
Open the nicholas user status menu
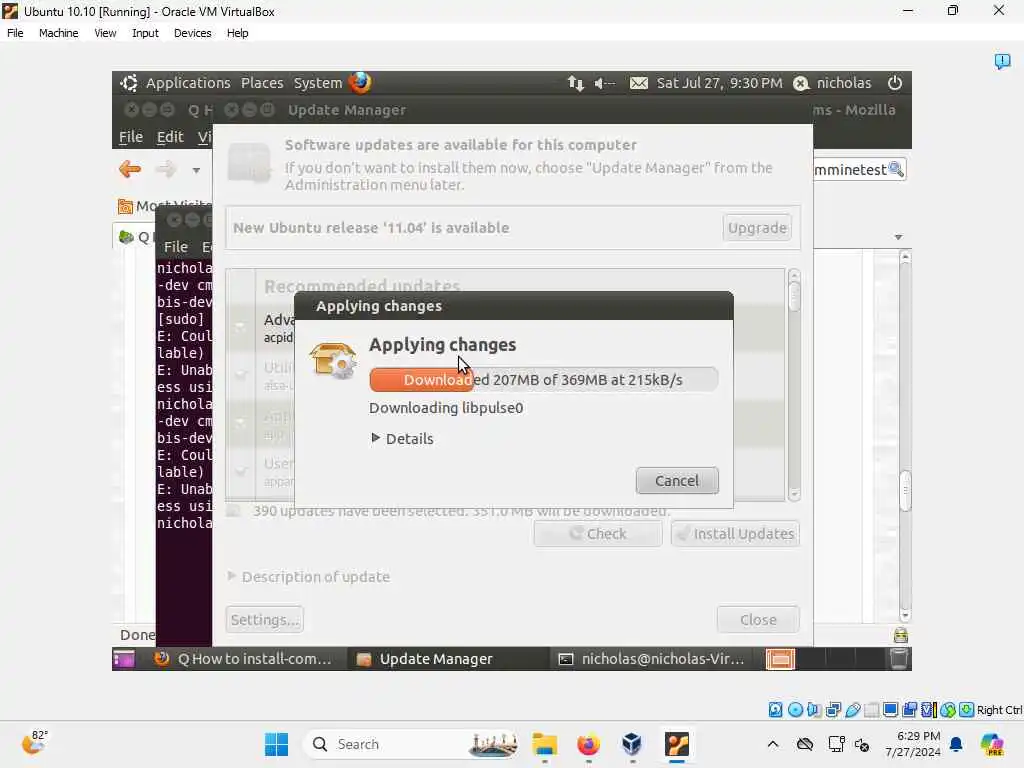point(832,83)
